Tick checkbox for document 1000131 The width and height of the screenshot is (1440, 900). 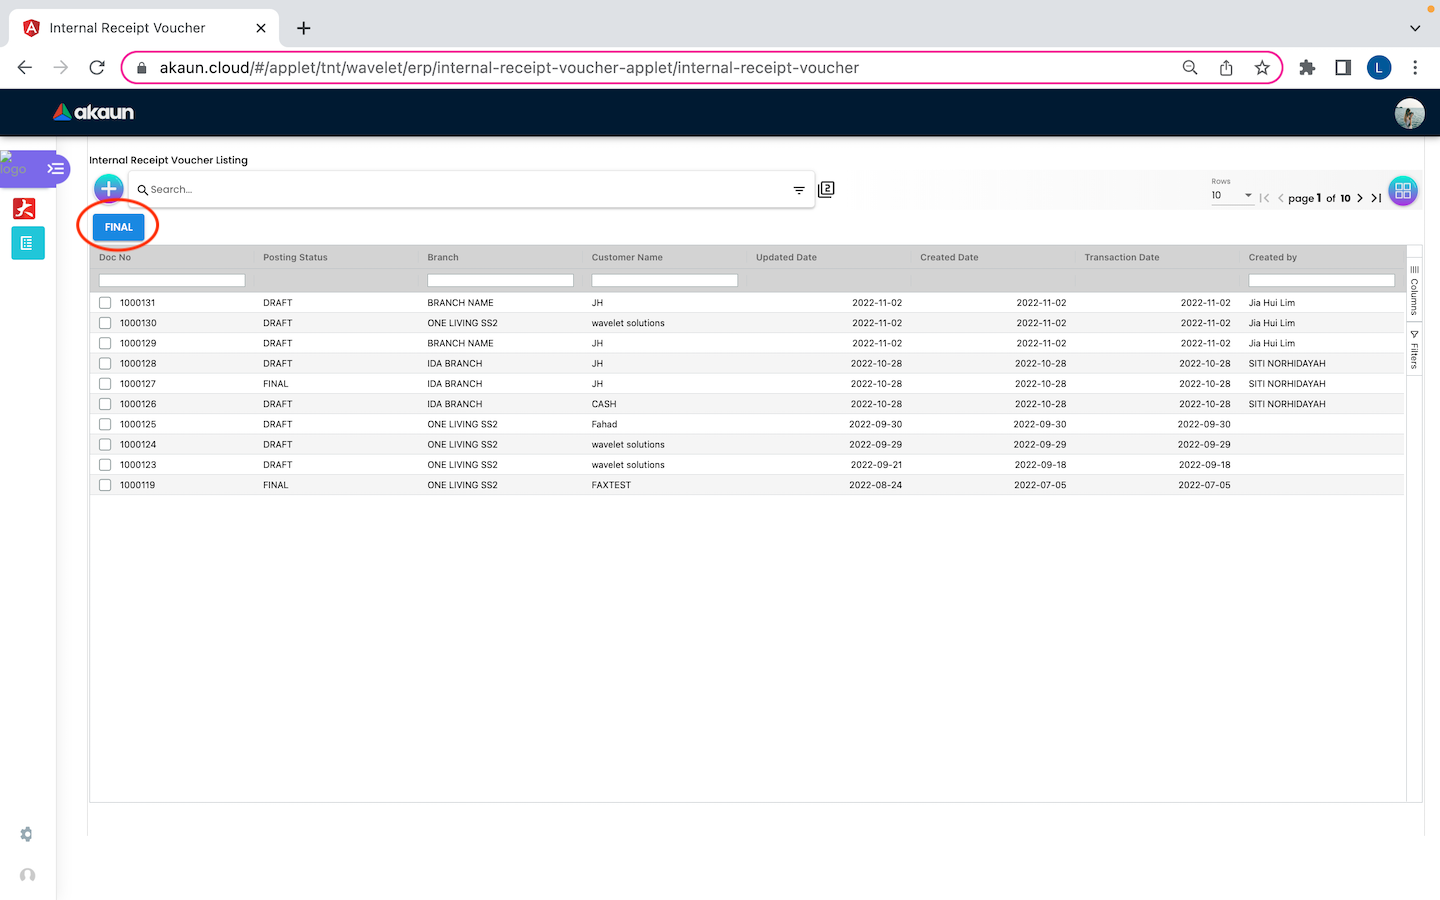[105, 303]
